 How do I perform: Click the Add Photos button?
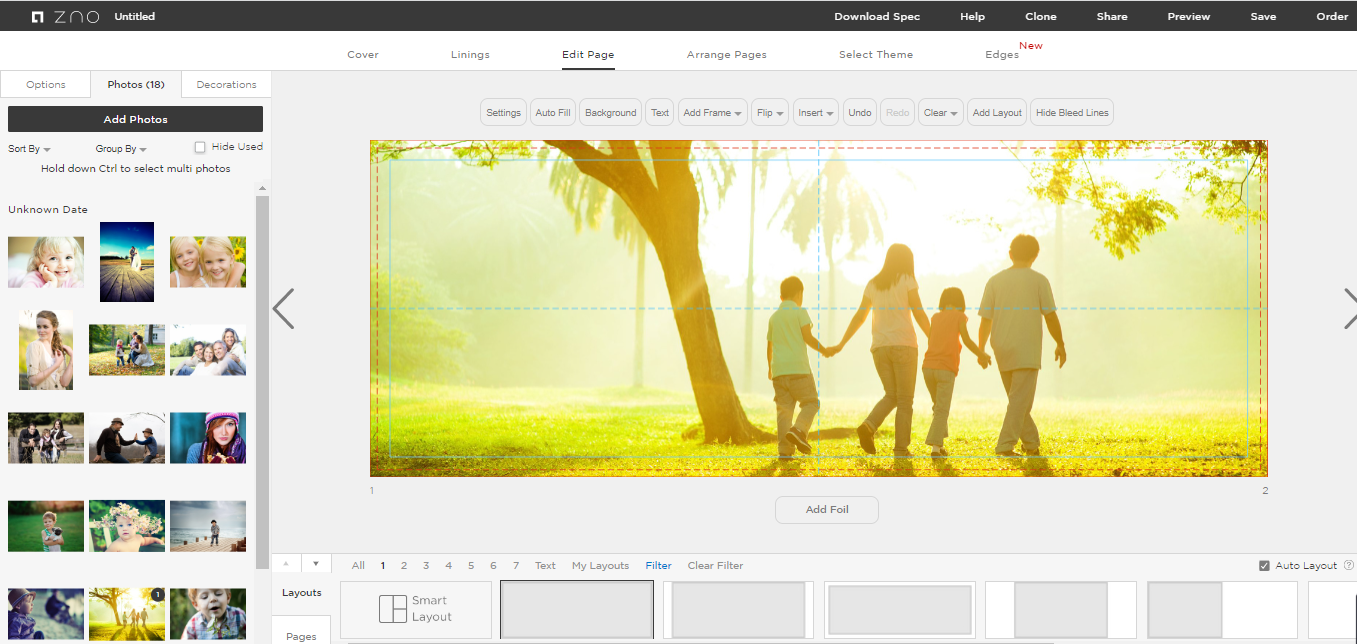136,119
